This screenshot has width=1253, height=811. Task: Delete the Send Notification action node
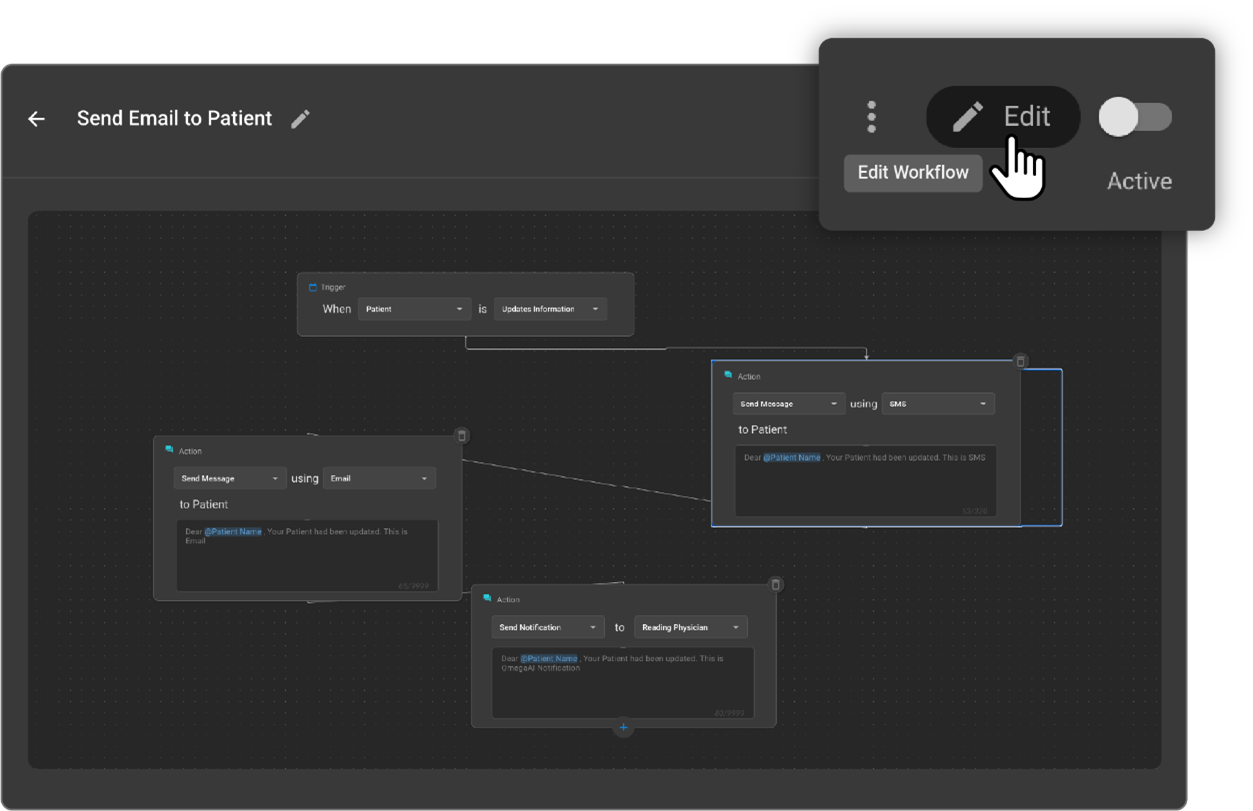pyautogui.click(x=775, y=584)
